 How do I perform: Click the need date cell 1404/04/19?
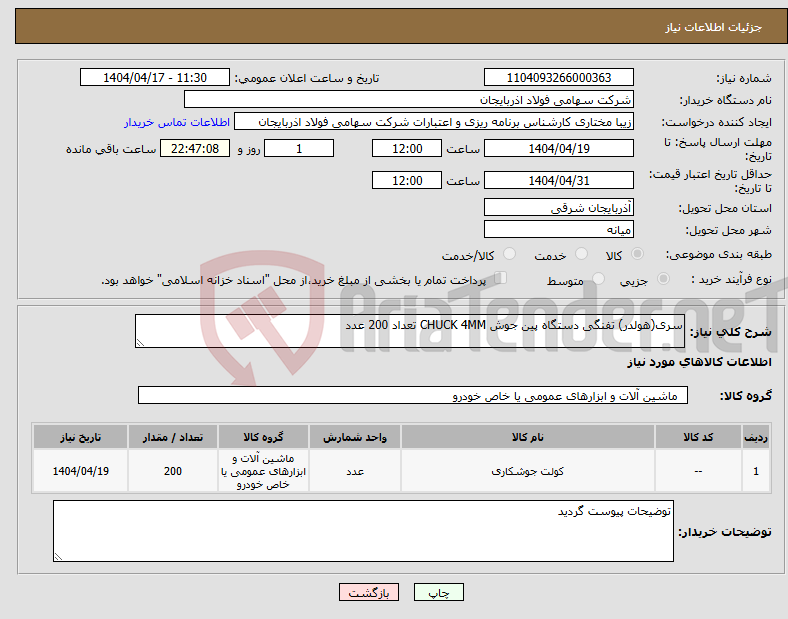click(x=80, y=471)
